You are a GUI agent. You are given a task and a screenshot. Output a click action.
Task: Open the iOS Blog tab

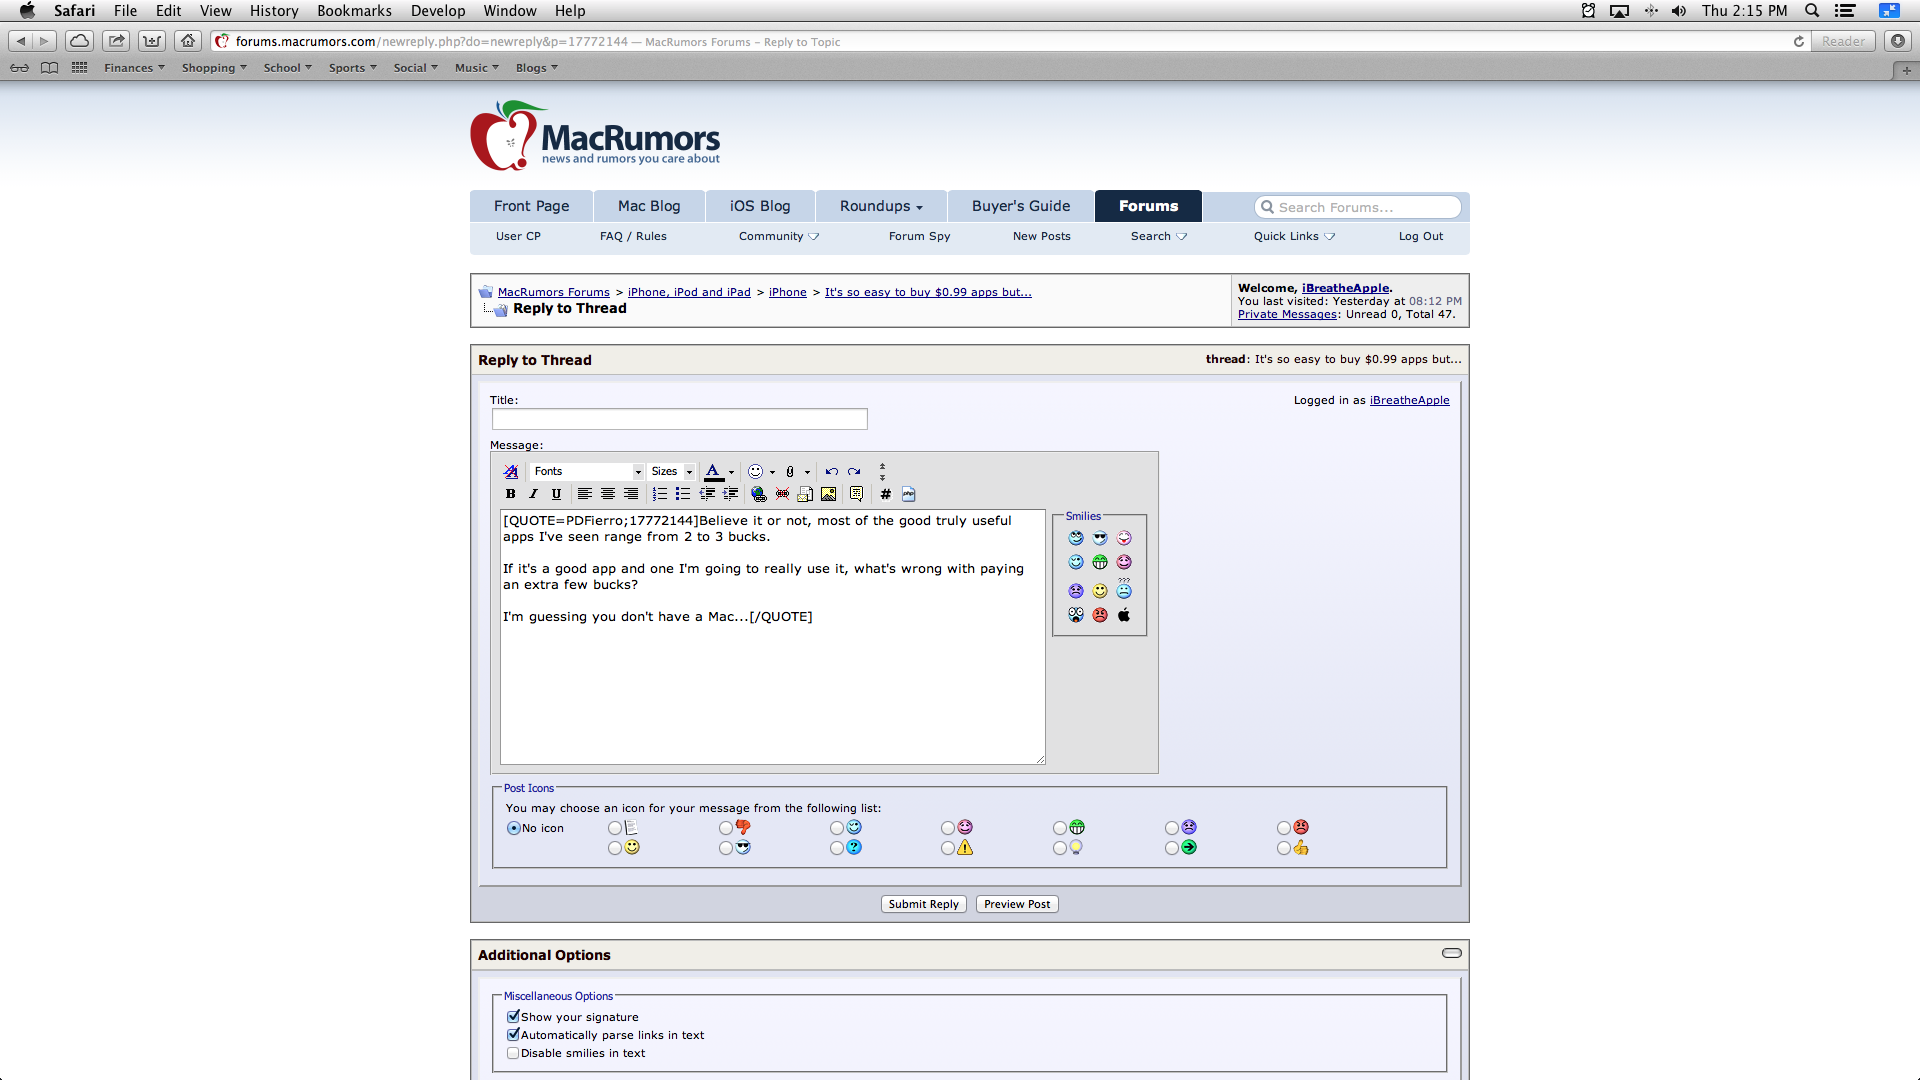pyautogui.click(x=760, y=206)
